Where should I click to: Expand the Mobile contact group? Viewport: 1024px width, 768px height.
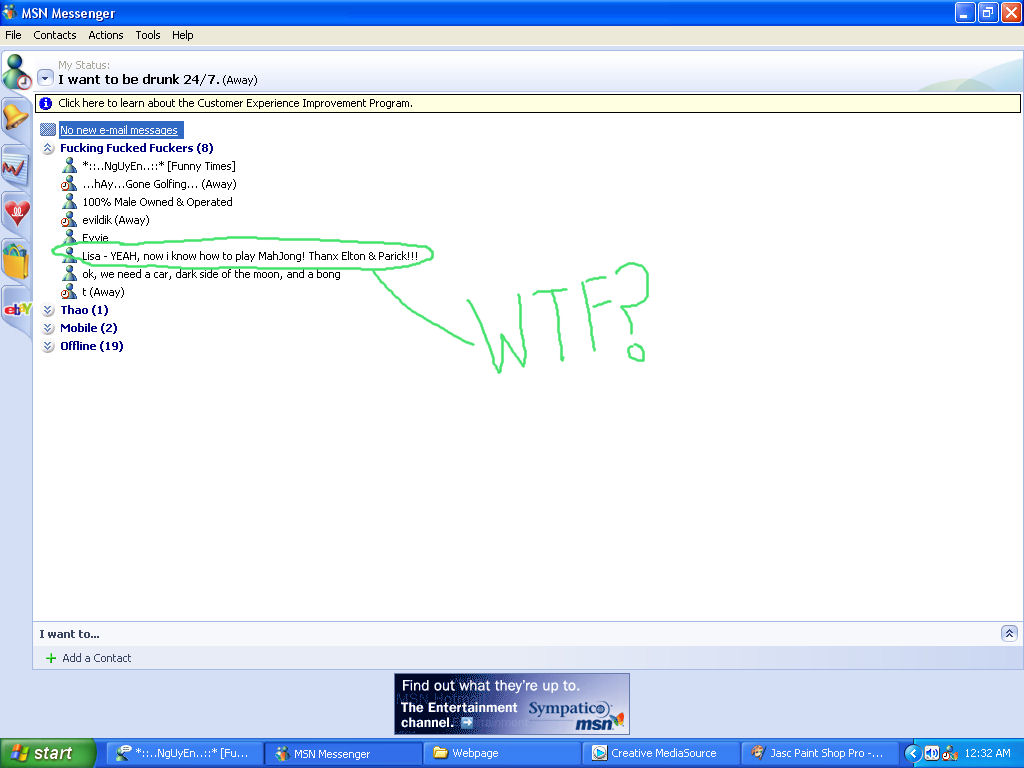click(48, 328)
